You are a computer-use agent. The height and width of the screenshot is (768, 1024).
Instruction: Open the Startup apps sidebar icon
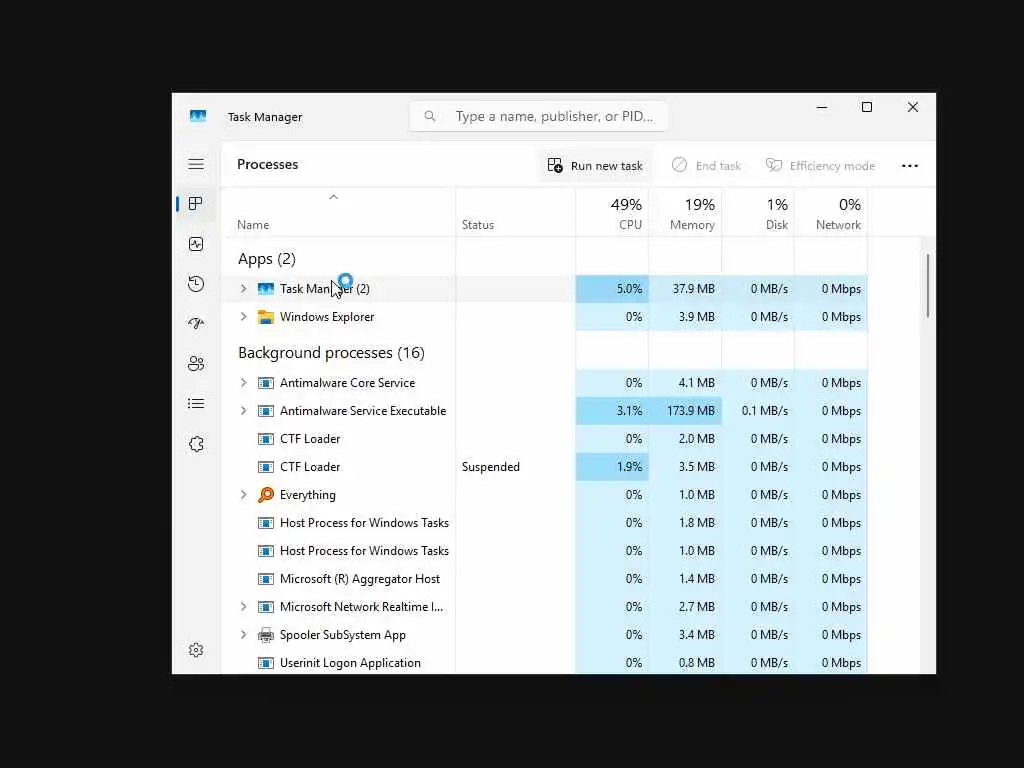pyautogui.click(x=196, y=324)
